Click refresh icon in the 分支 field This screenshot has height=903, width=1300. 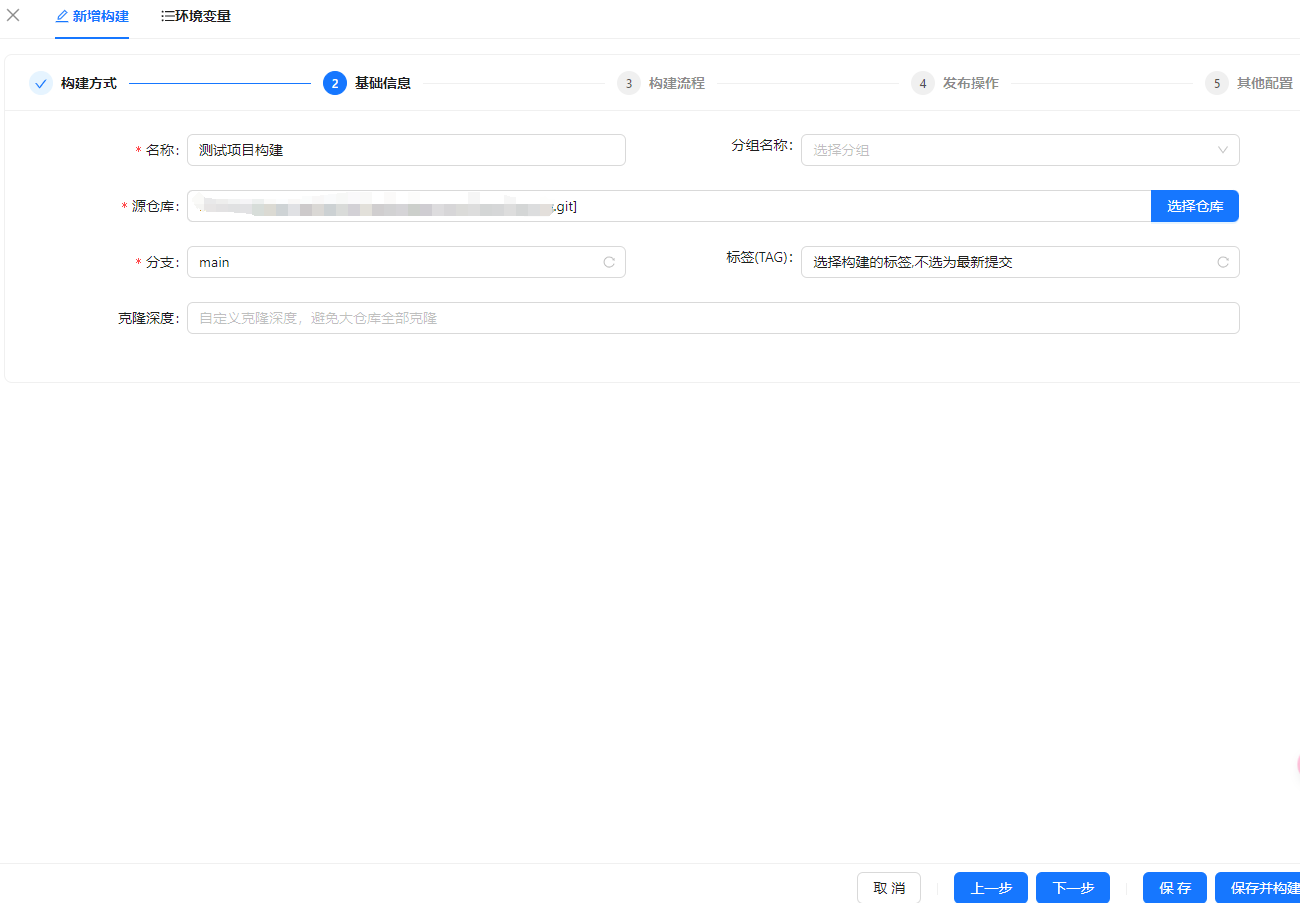pos(609,262)
